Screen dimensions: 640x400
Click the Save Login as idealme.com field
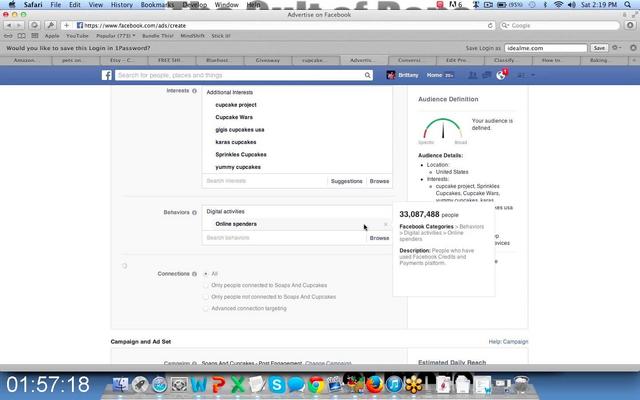pyautogui.click(x=546, y=48)
